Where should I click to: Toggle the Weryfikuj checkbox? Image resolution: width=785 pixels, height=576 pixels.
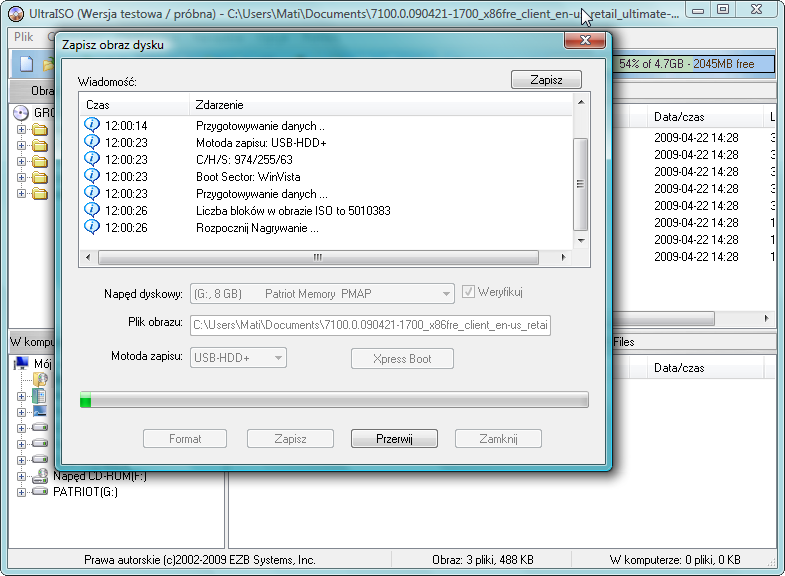pyautogui.click(x=468, y=293)
